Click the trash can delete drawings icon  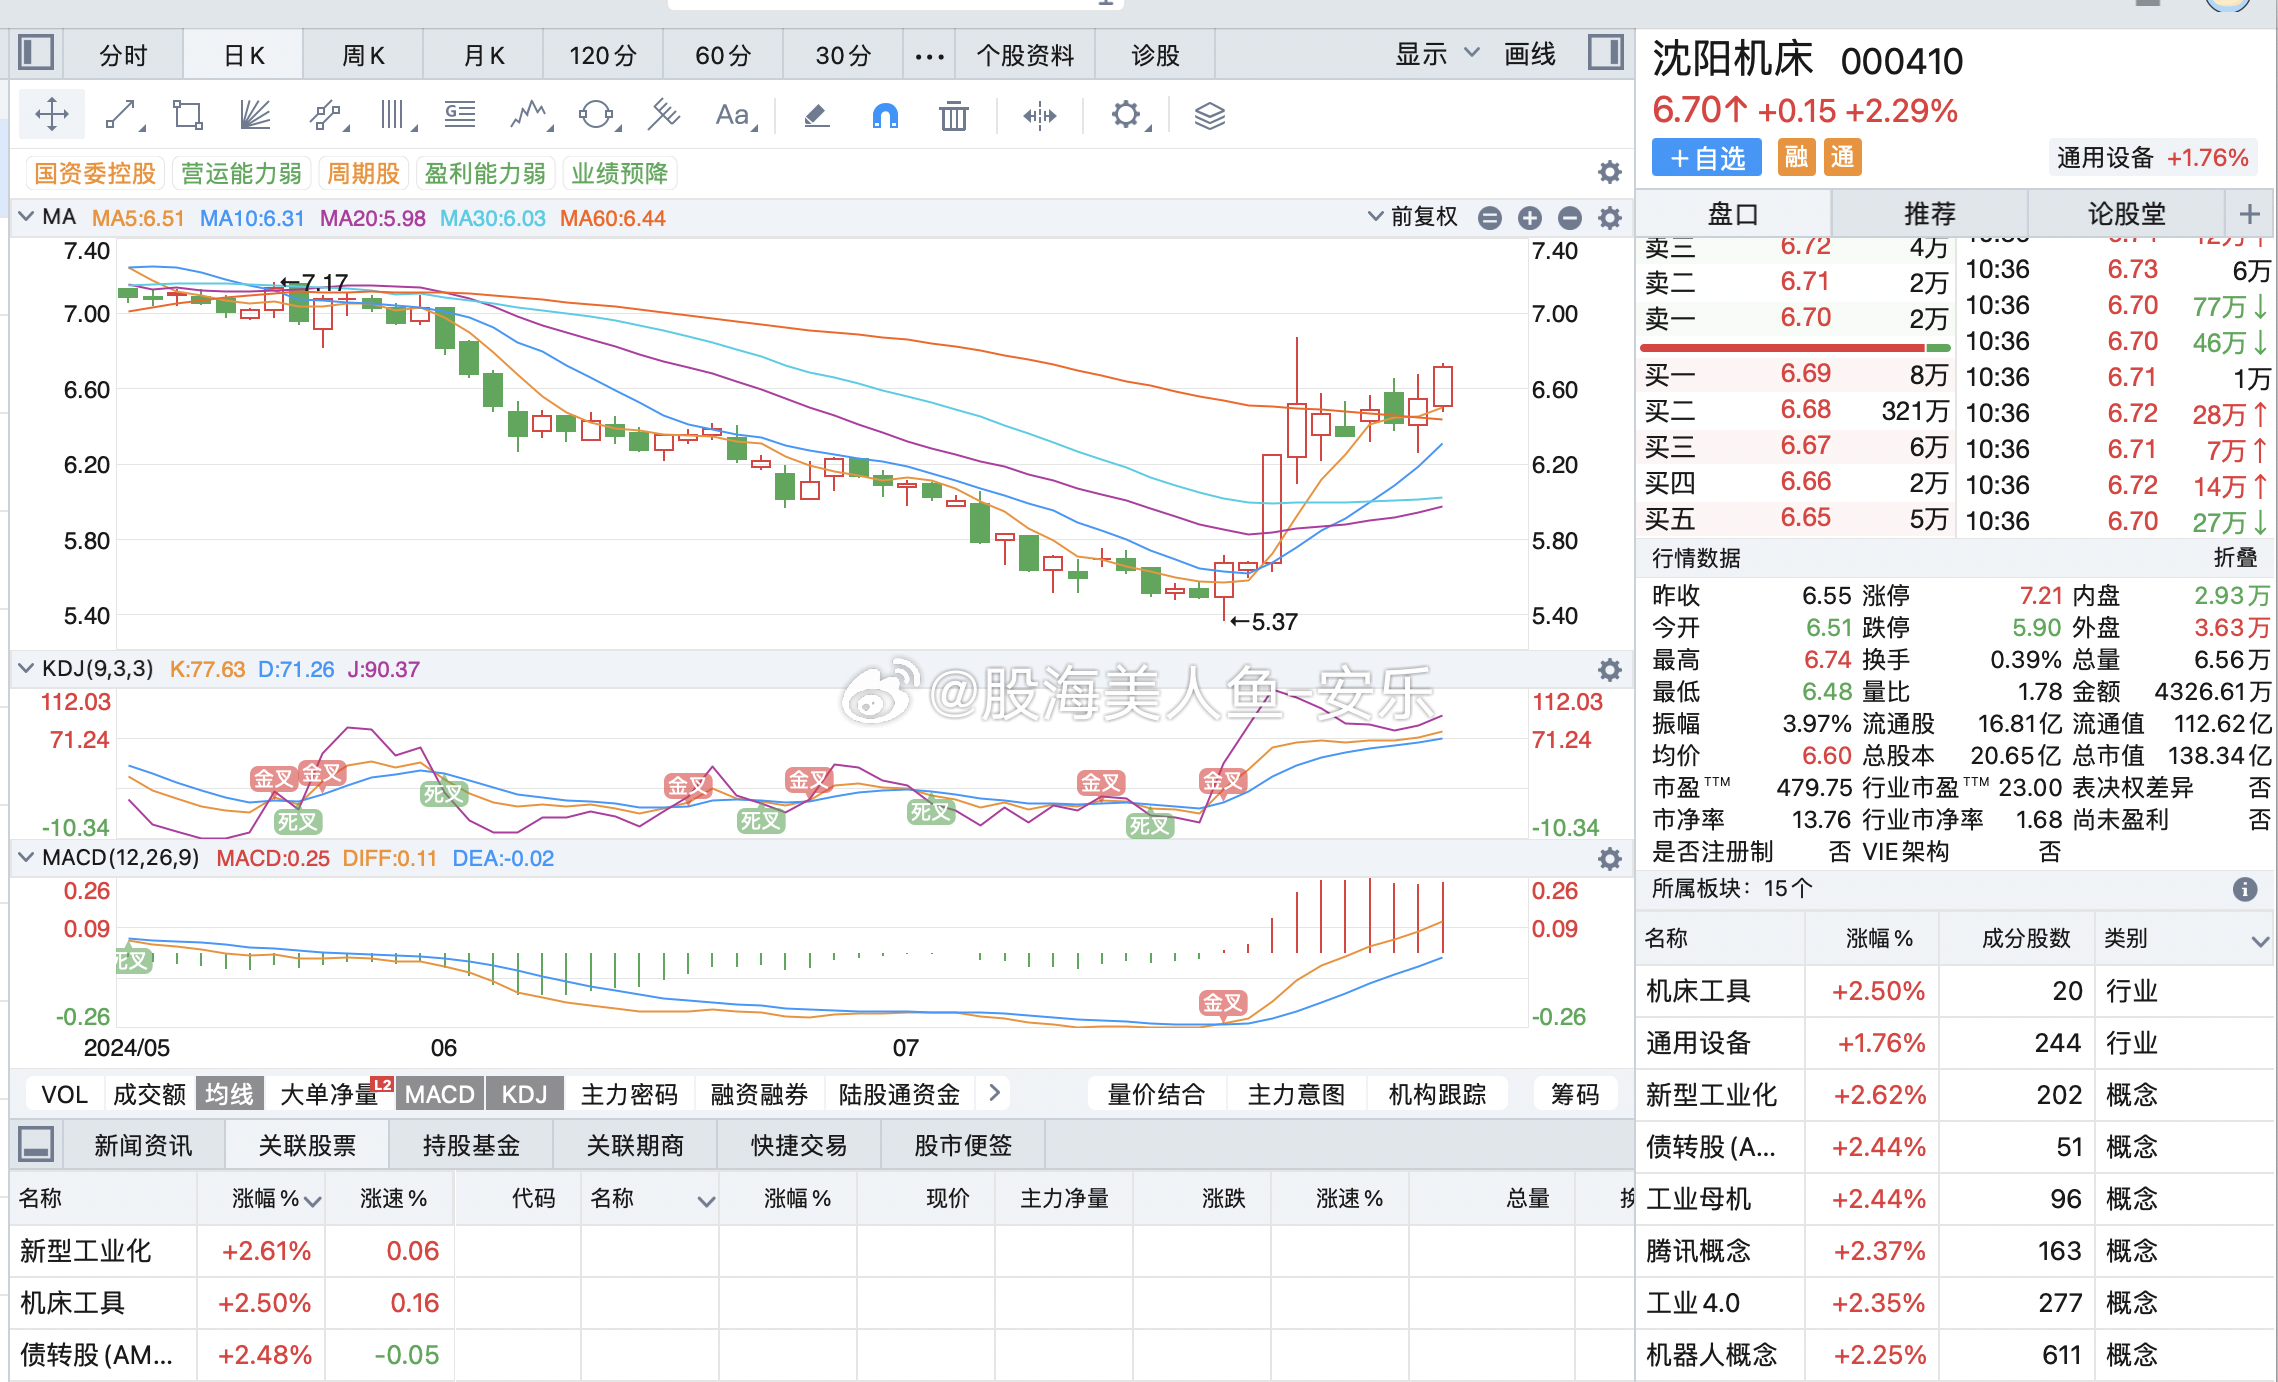click(954, 115)
